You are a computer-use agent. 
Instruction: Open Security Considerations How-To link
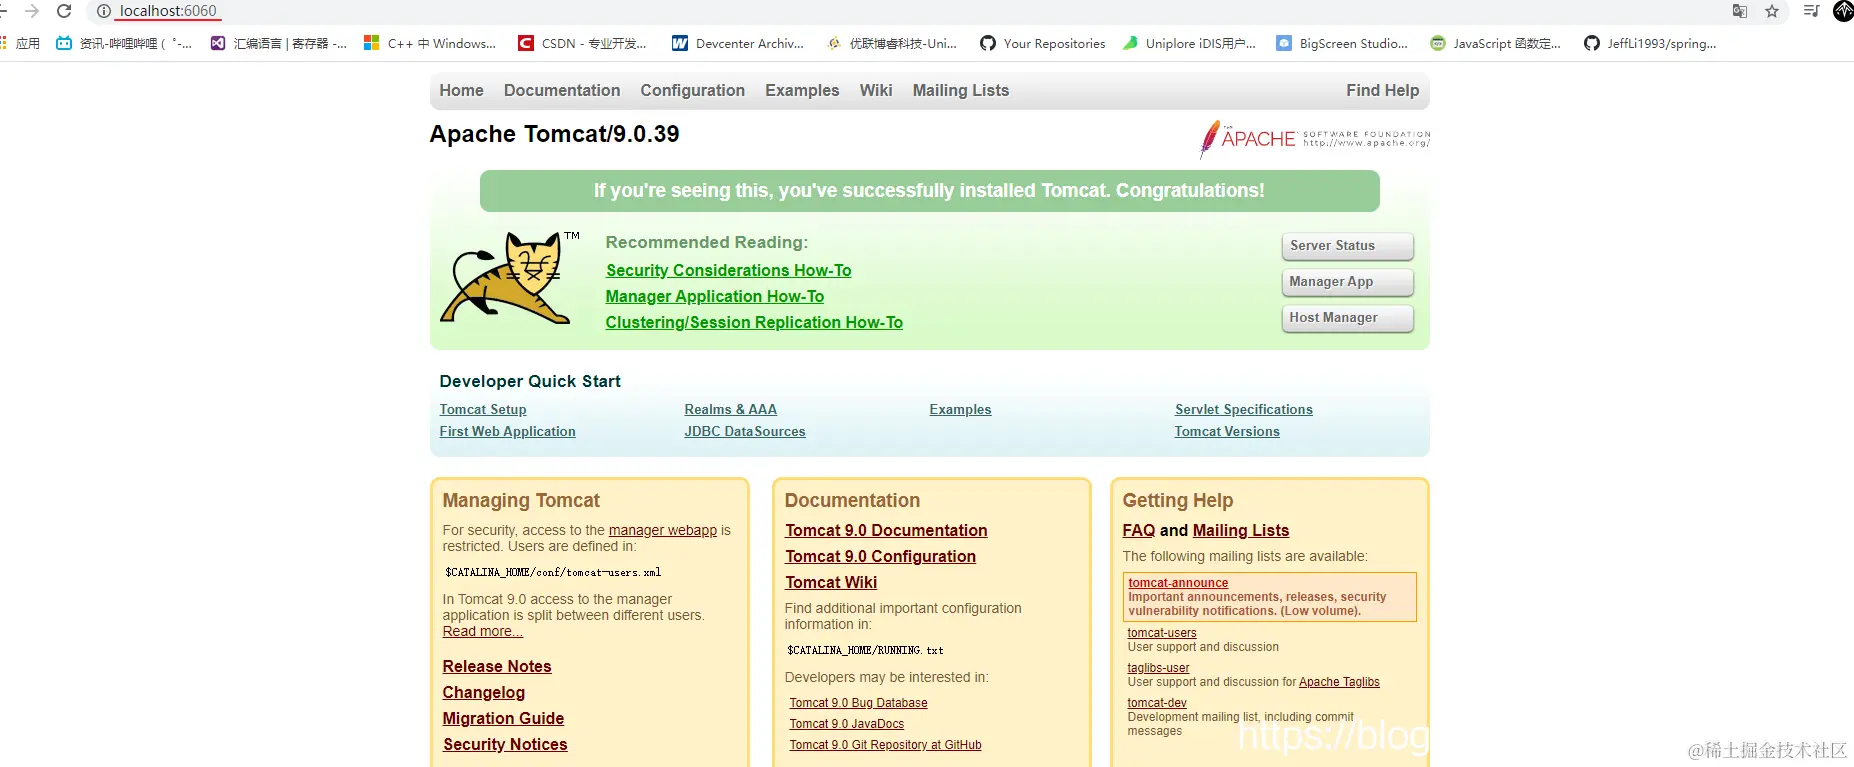(x=728, y=270)
